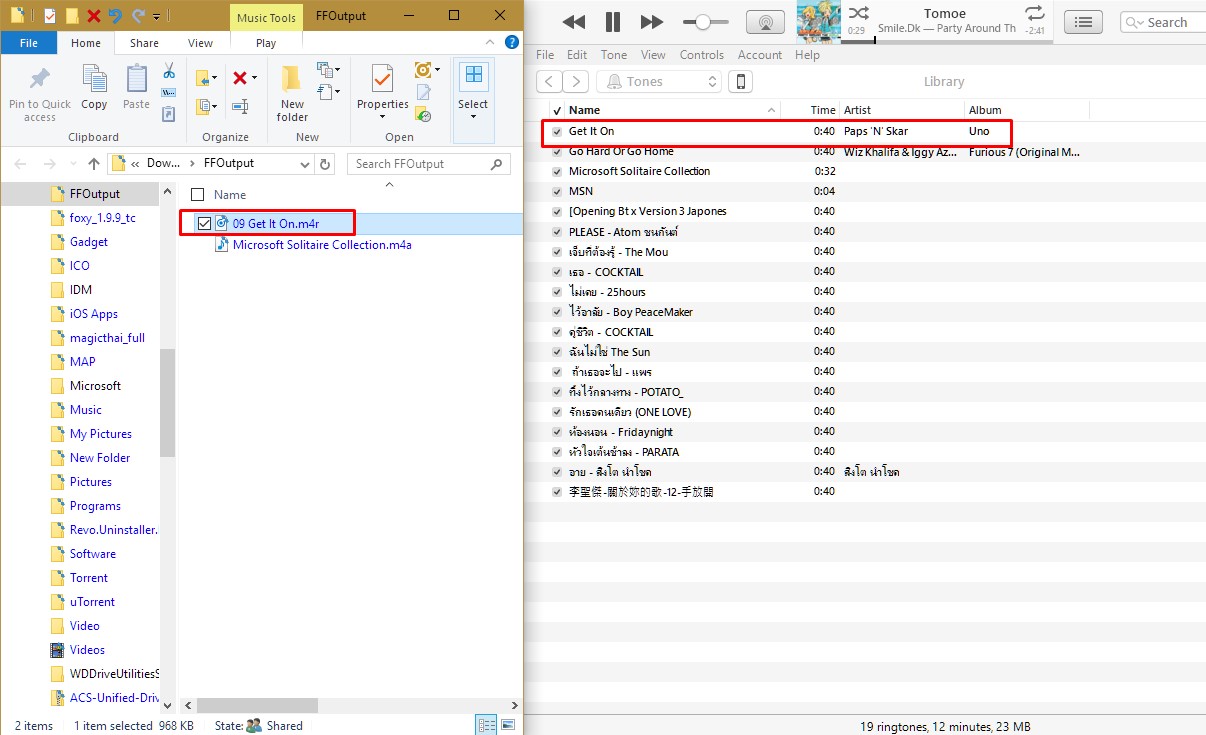Toggle shuffle icon in iTunes player
Screen dimensions: 1206x735
pyautogui.click(x=858, y=13)
